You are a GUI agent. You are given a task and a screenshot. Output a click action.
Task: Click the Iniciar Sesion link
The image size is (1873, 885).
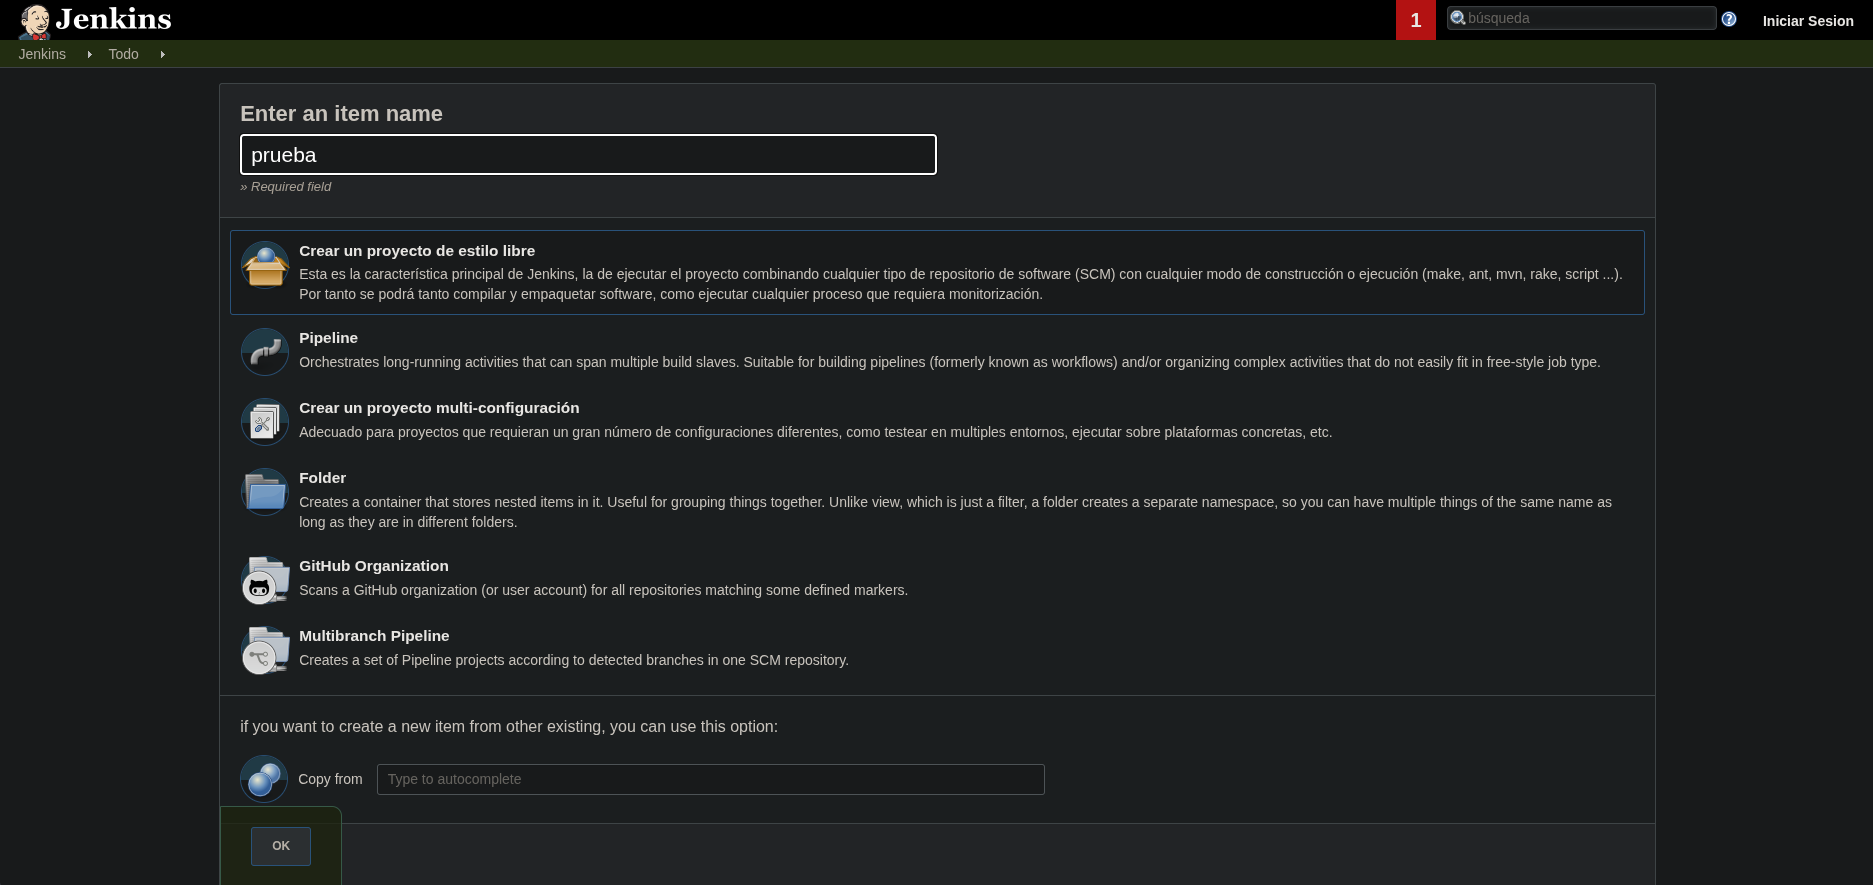(x=1808, y=21)
